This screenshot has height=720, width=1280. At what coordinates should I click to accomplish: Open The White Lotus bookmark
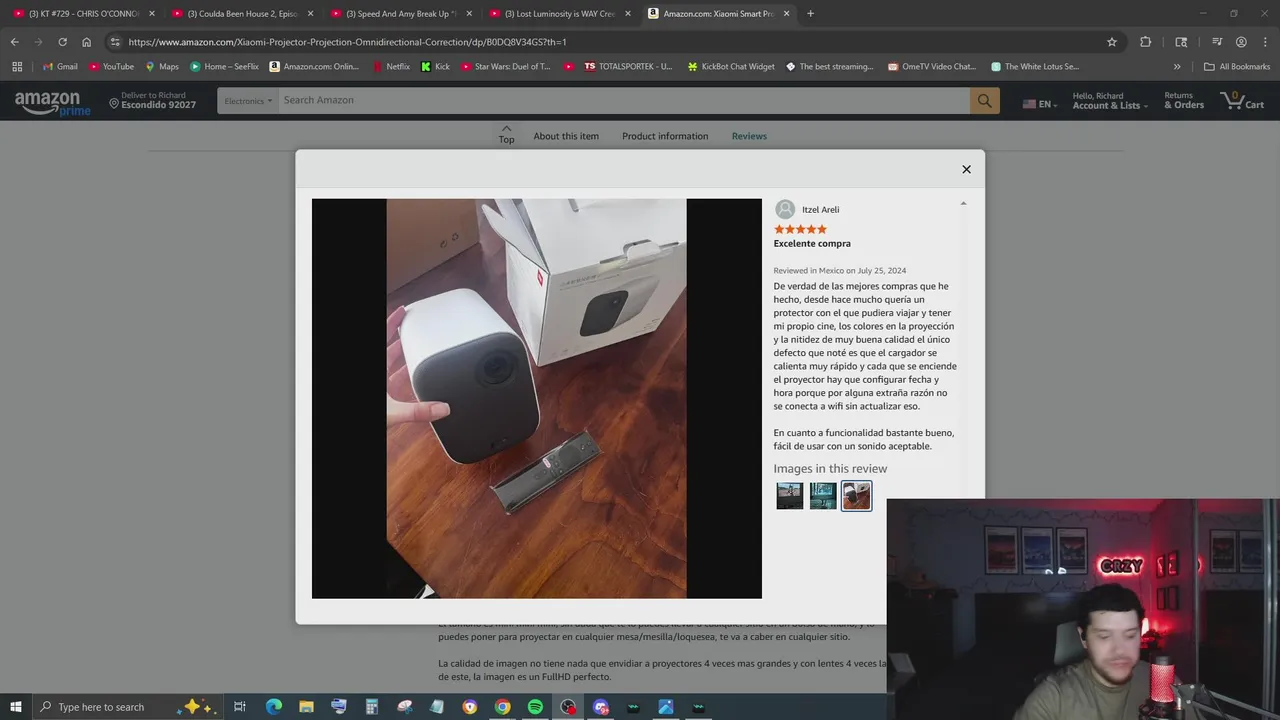pyautogui.click(x=1035, y=67)
